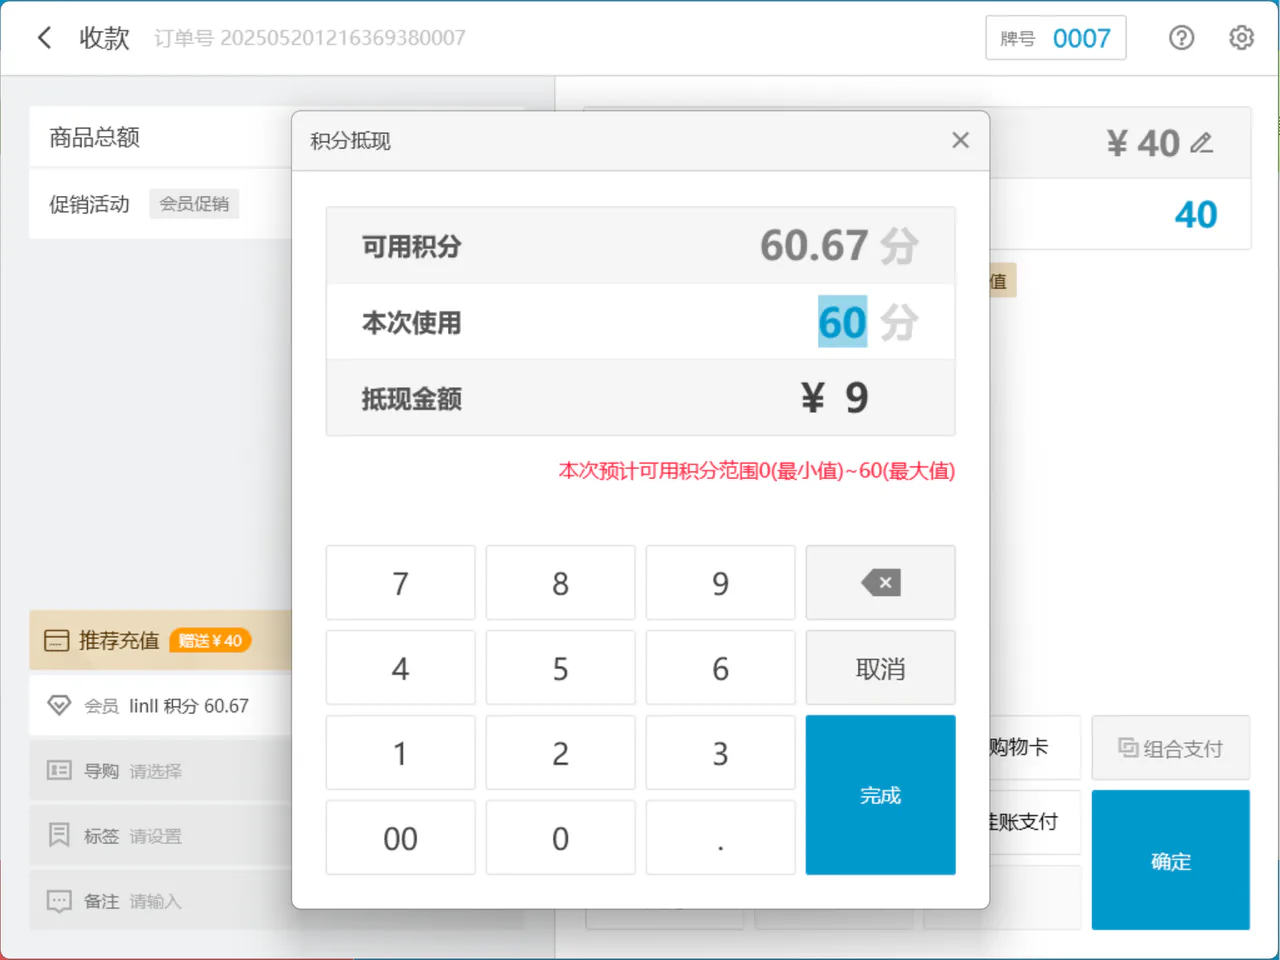The width and height of the screenshot is (1280, 960).
Task: Click the blue 确定 button
Action: [1170, 860]
